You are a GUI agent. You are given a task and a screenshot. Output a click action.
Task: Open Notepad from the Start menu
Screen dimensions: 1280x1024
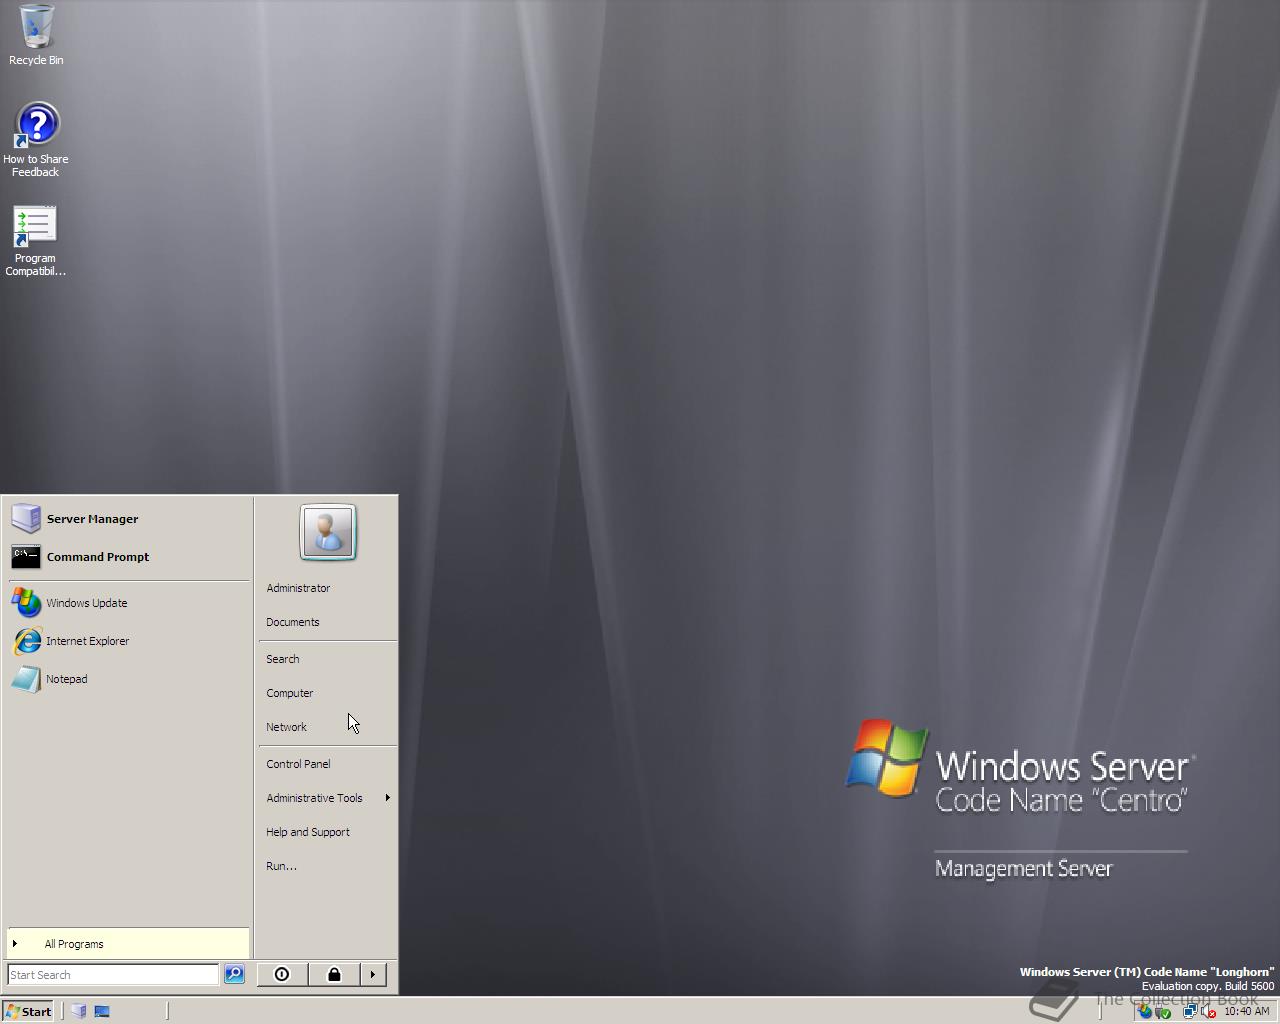(x=128, y=679)
